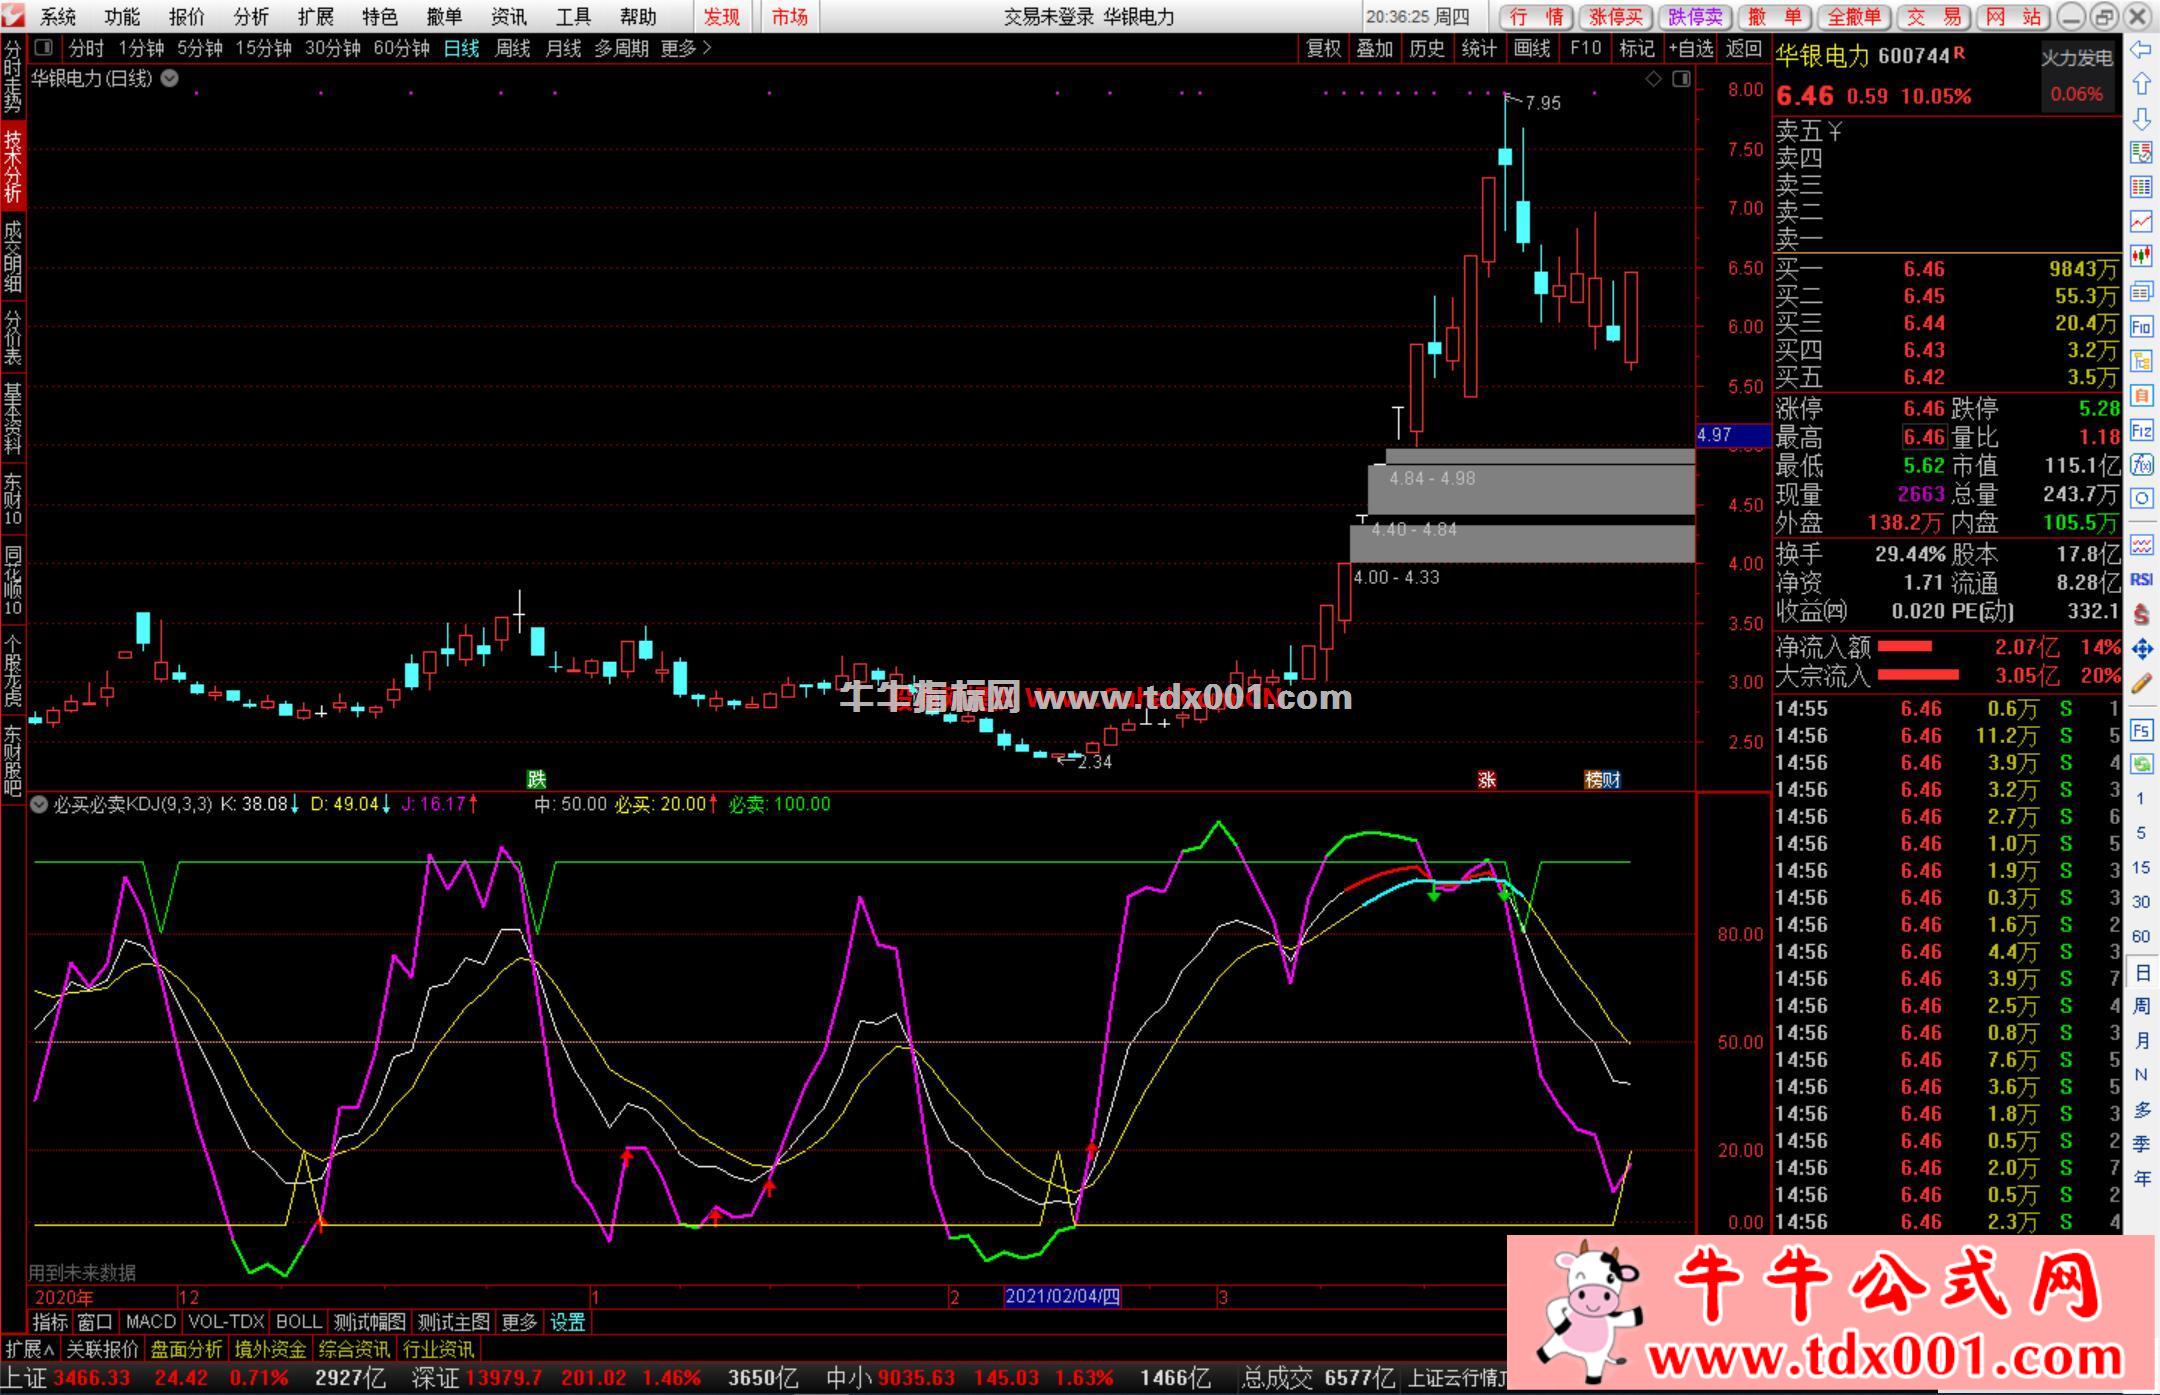The height and width of the screenshot is (1395, 2160).
Task: Switch to the BOLL indicator tab
Action: (299, 1322)
